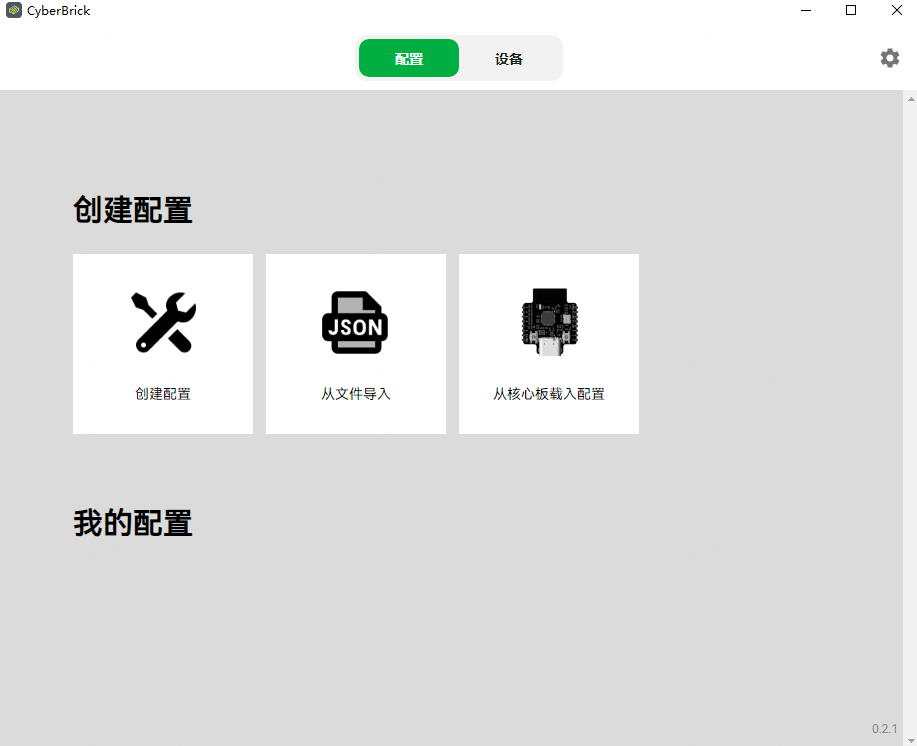Click the 创建配置 card label
917x746 pixels.
click(163, 394)
